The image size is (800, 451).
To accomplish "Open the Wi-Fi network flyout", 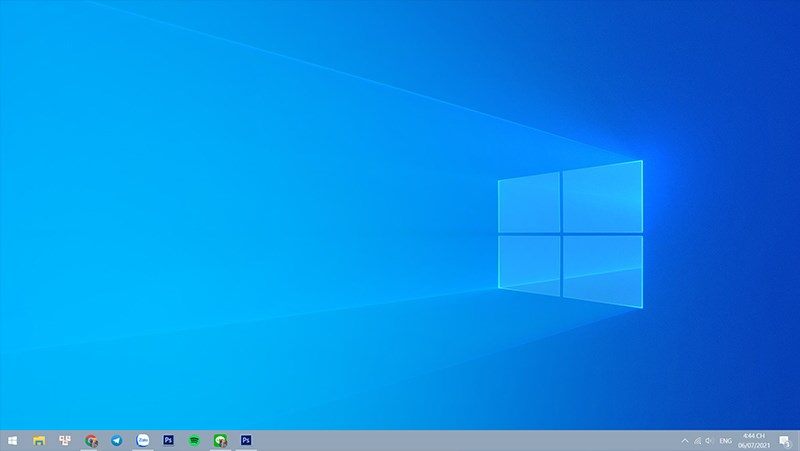I will tap(697, 441).
